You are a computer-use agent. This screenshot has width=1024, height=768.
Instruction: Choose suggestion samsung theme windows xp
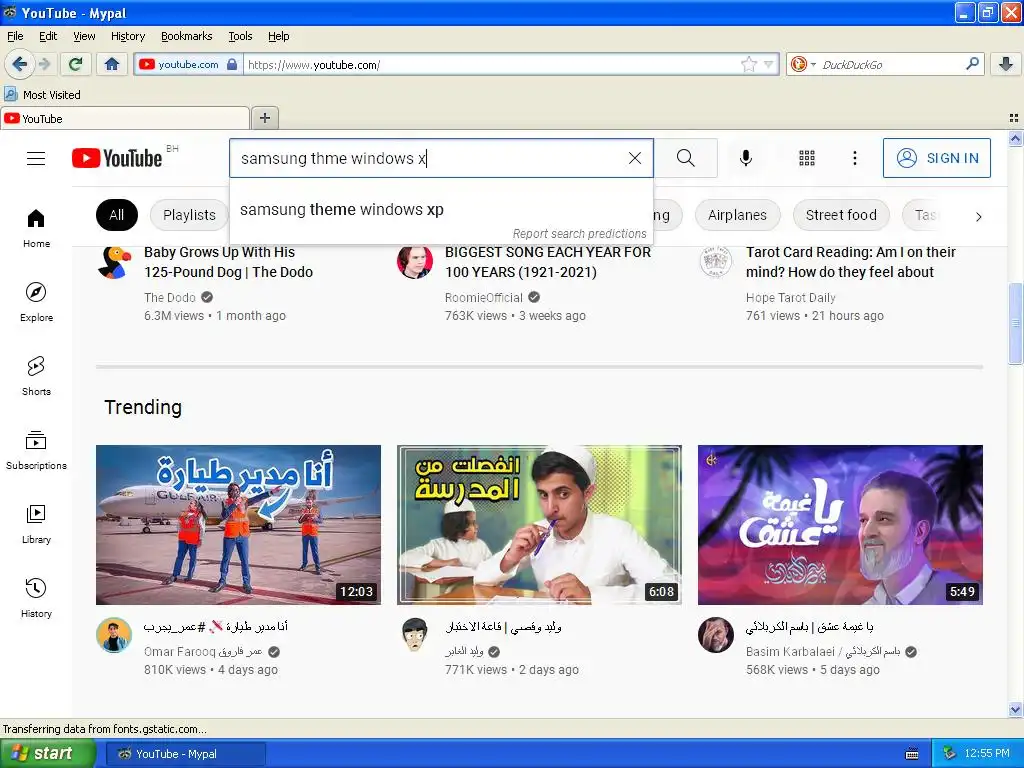tap(441, 209)
